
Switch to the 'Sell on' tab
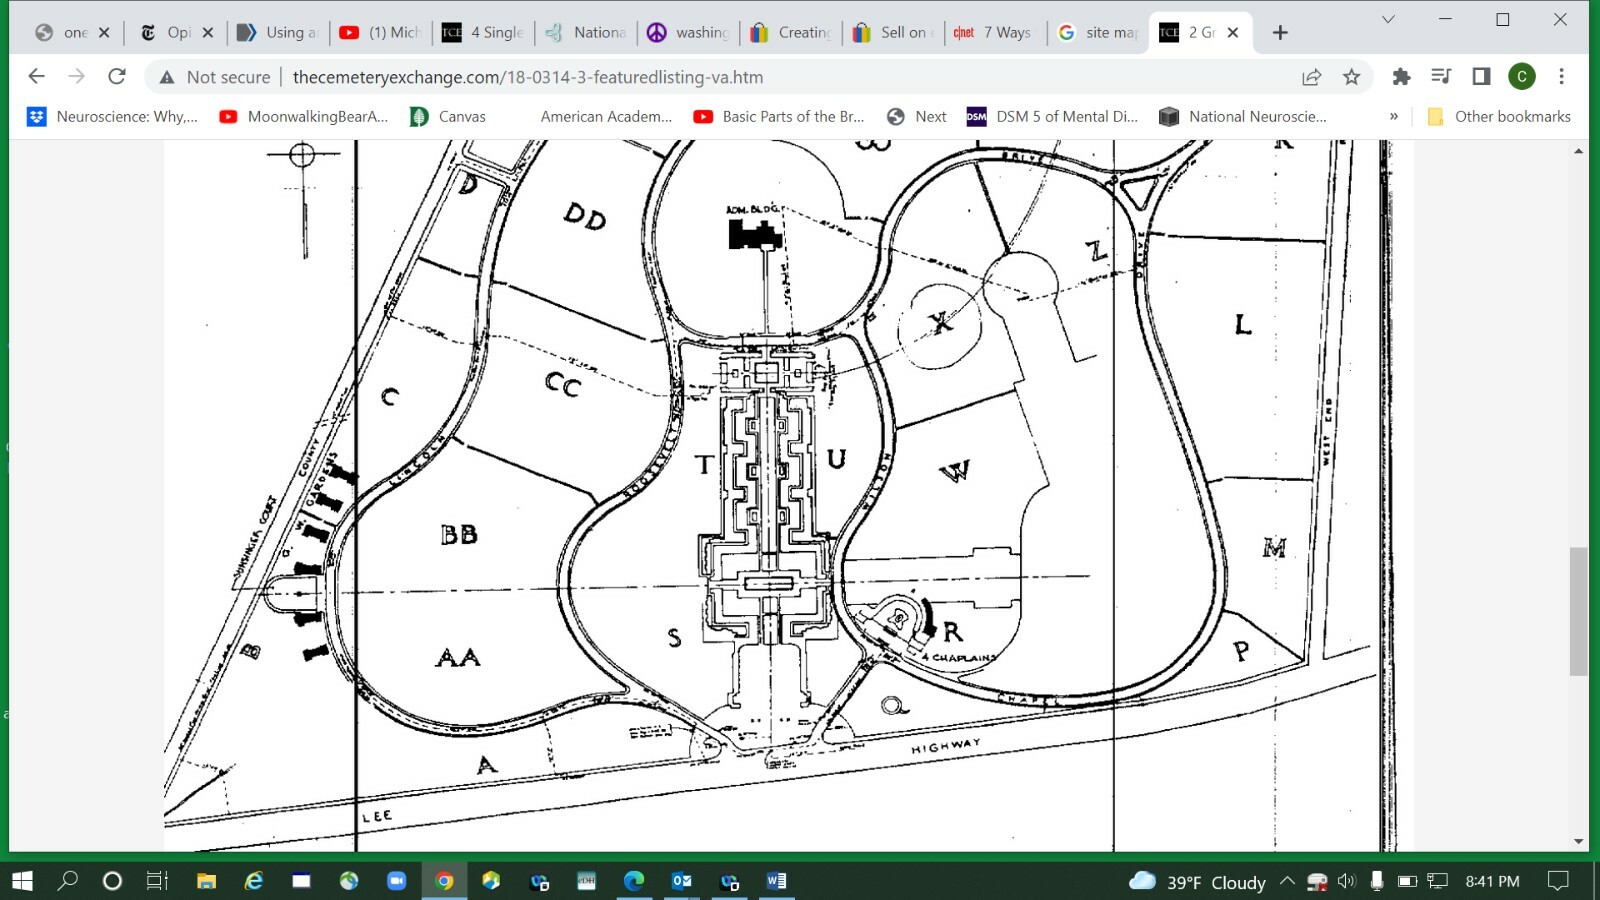click(893, 33)
